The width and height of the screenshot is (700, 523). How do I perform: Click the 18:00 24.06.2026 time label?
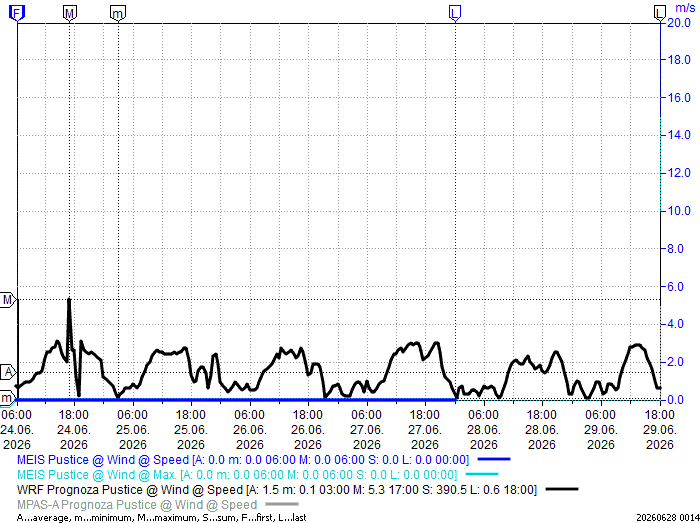coord(74,430)
